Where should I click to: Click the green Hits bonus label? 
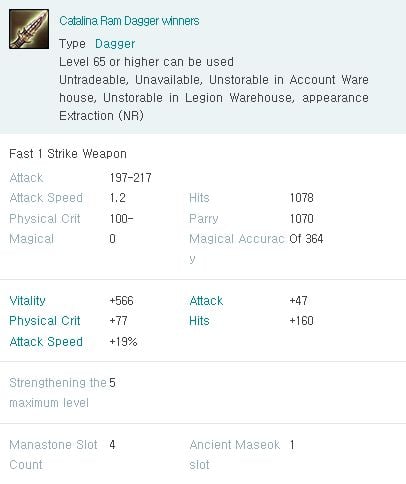coord(199,321)
